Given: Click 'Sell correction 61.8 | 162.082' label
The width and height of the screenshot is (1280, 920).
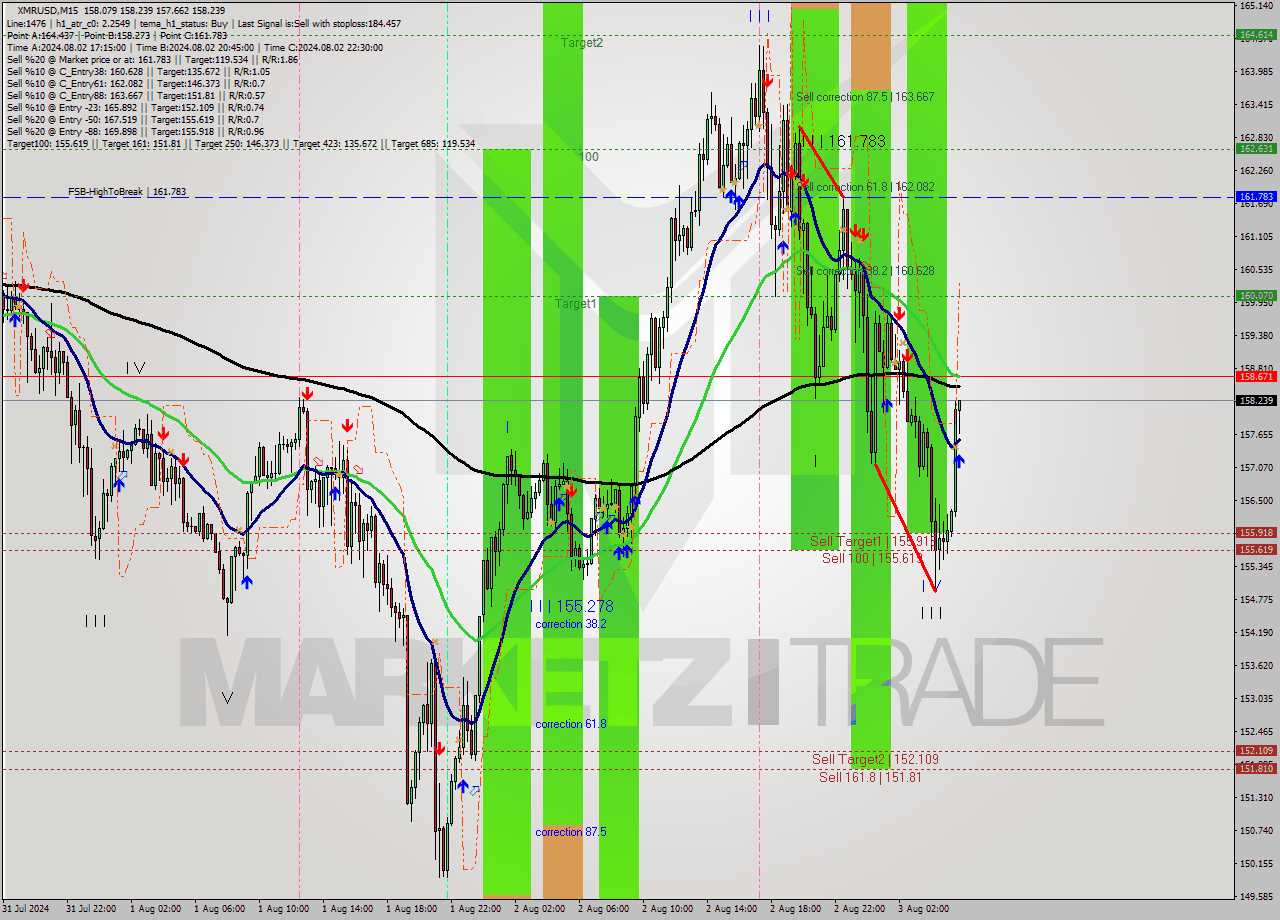Looking at the screenshot, I should tap(865, 187).
